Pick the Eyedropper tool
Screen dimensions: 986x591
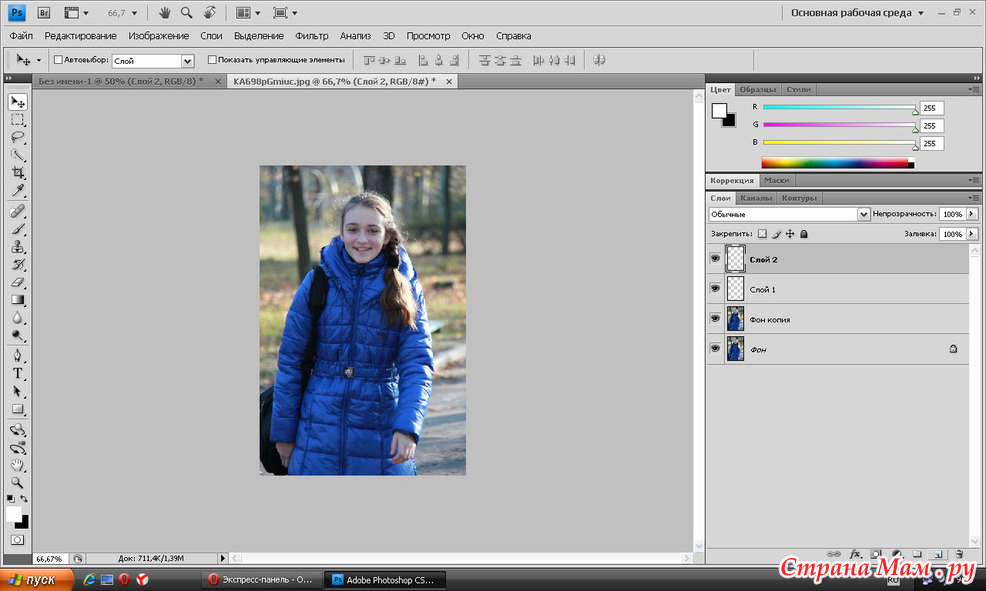click(18, 191)
